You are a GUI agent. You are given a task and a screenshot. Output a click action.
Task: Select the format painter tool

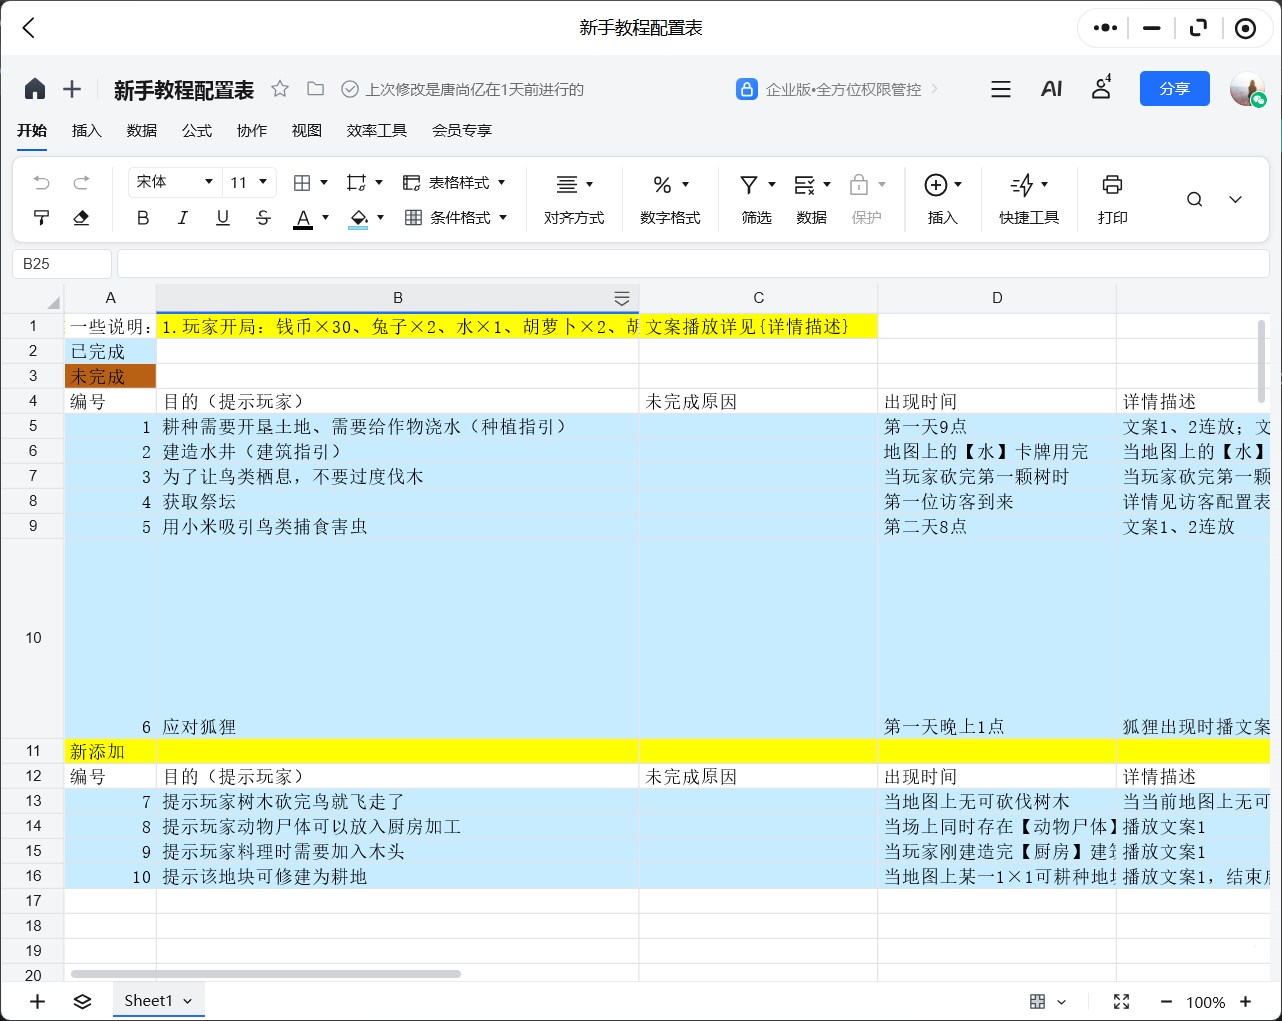pos(41,218)
